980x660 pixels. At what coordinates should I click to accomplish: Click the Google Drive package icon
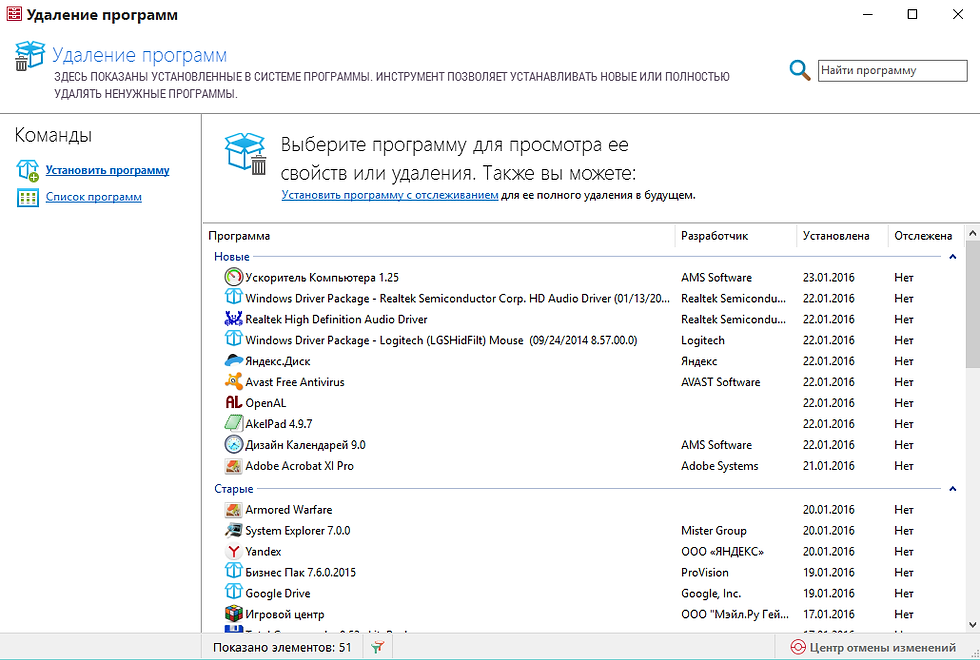point(233,592)
